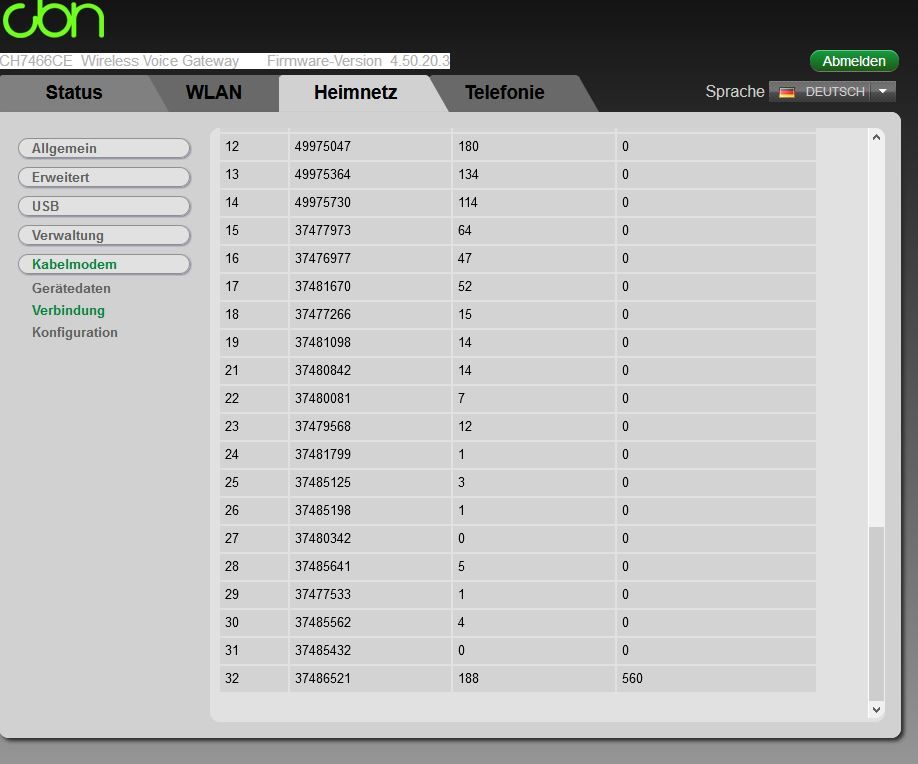Click the German flag icon beside DEUTSCH
918x764 pixels.
[786, 91]
